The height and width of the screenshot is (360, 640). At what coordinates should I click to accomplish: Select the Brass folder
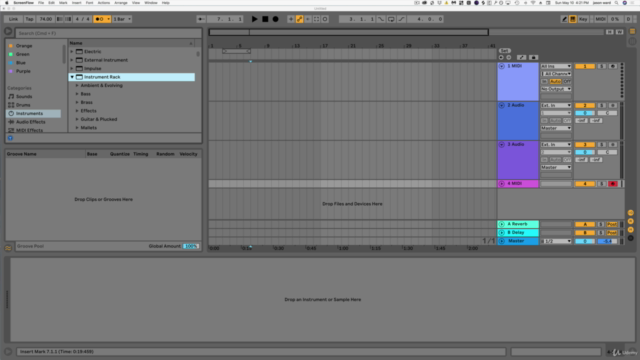click(86, 102)
